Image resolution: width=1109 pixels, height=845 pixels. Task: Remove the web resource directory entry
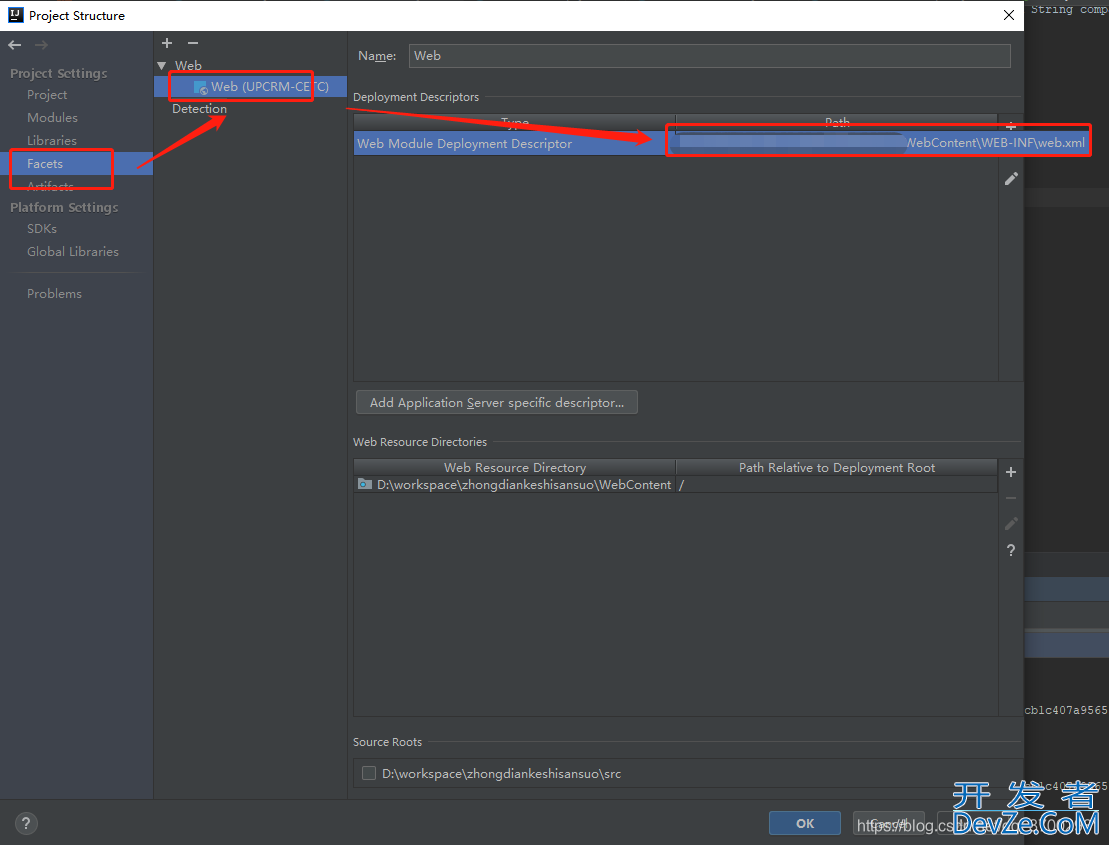(x=1011, y=498)
